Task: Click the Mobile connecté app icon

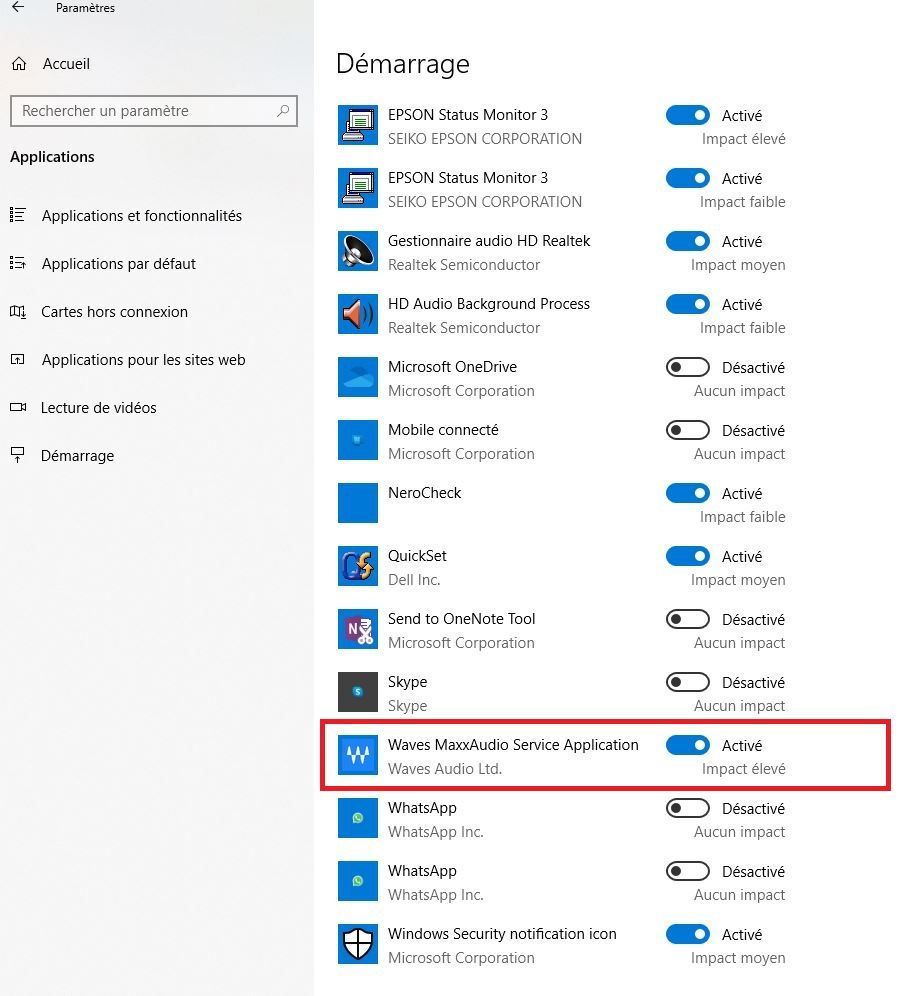Action: tap(358, 440)
